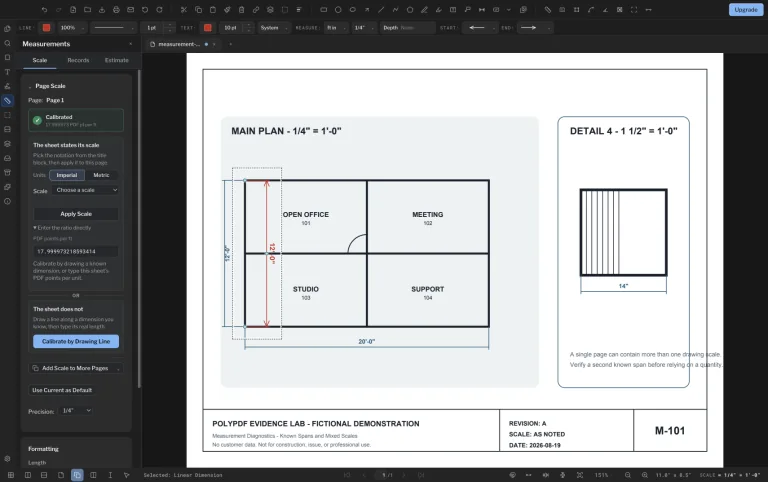Select the circle shape tool
This screenshot has width=768, height=482.
(x=338, y=10)
